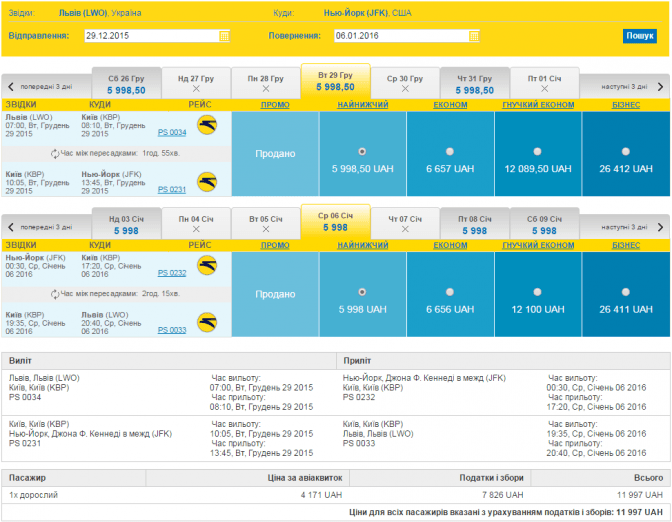Switch to the Сб 26 Гру date tab
The width and height of the screenshot is (672, 522).
click(126, 84)
